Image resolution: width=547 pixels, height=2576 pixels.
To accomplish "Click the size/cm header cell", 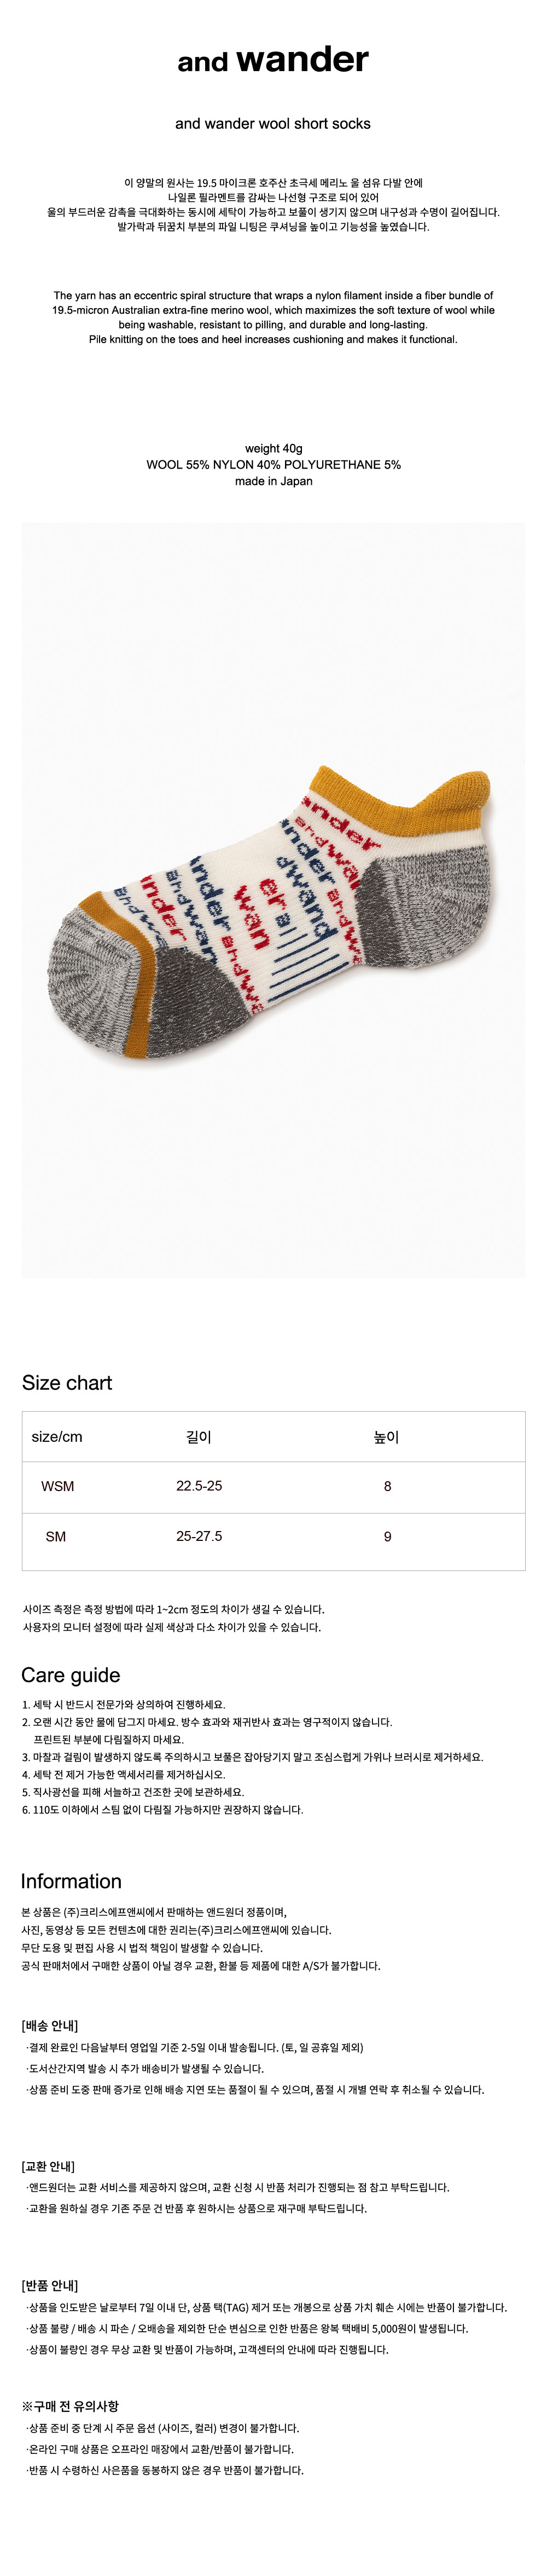I will tap(57, 1437).
